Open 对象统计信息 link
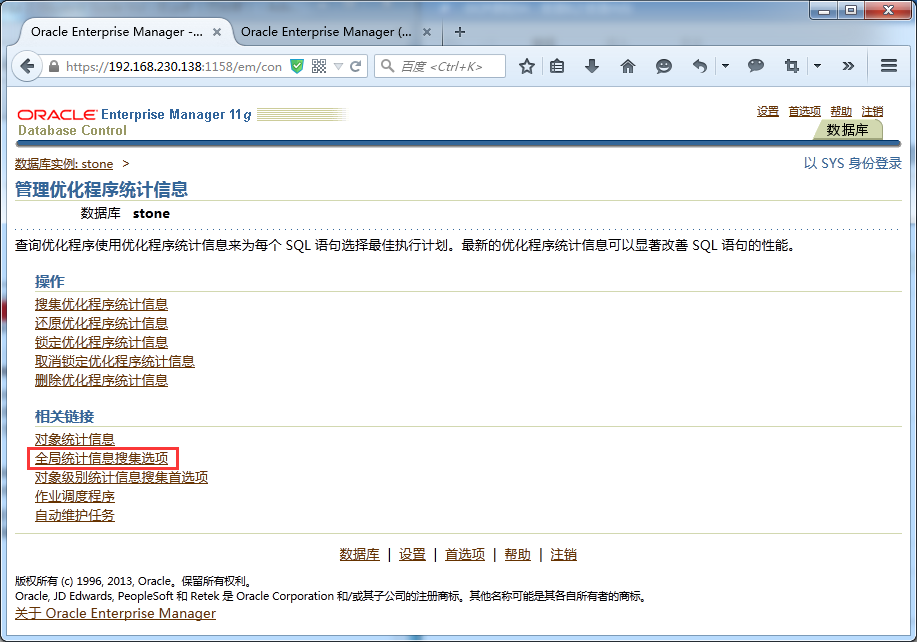 pos(75,440)
